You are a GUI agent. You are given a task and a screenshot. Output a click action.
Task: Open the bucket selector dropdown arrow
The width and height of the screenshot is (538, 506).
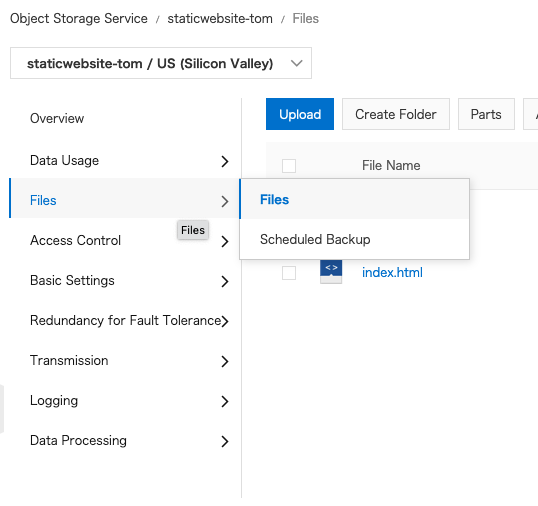(296, 63)
